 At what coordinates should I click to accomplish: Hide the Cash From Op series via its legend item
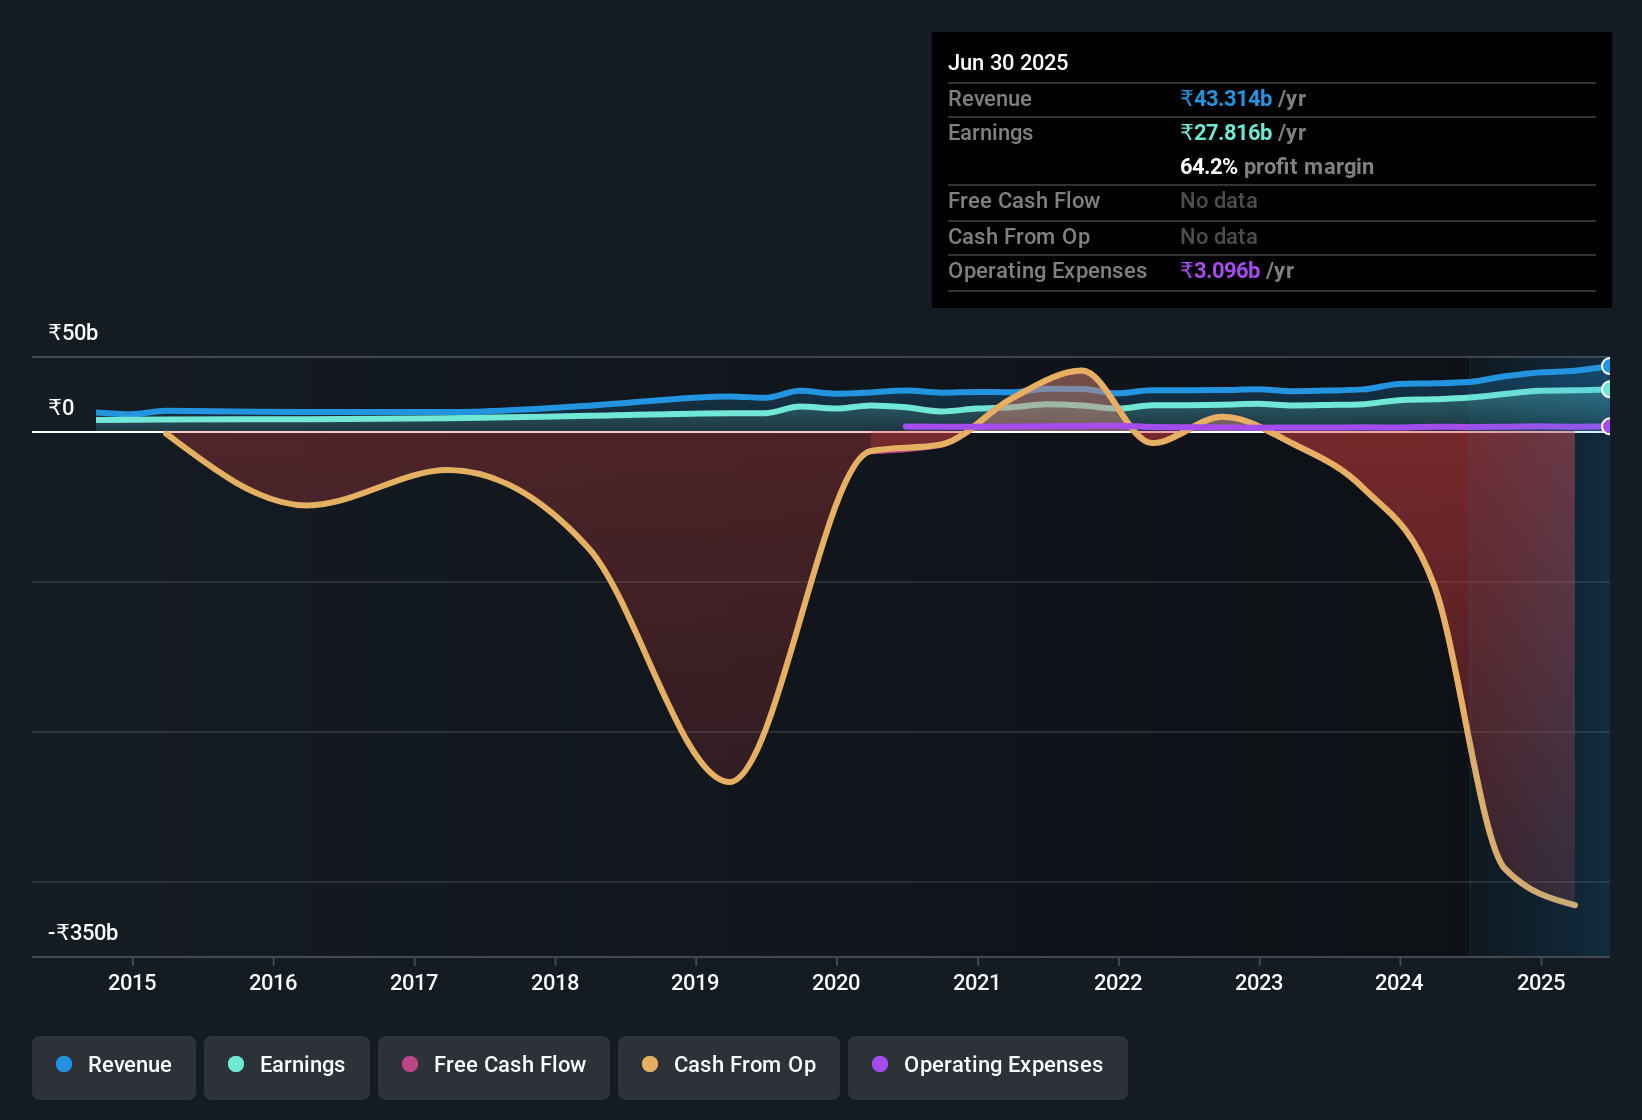728,1066
